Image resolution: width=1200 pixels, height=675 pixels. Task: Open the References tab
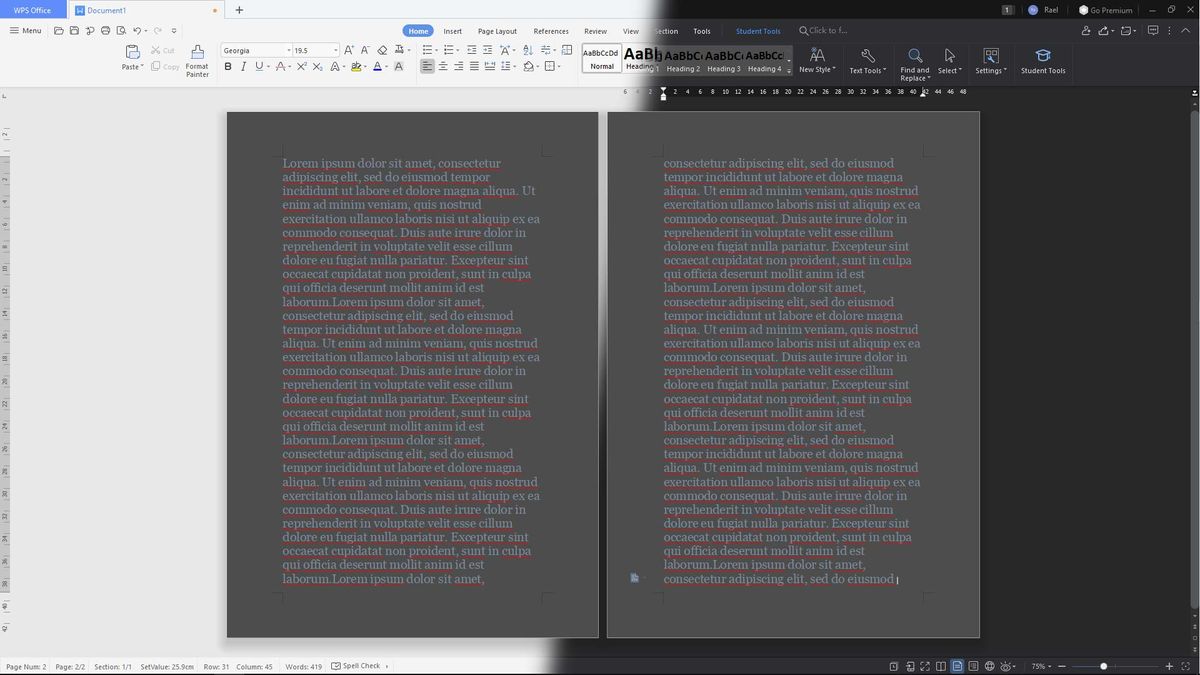551,31
